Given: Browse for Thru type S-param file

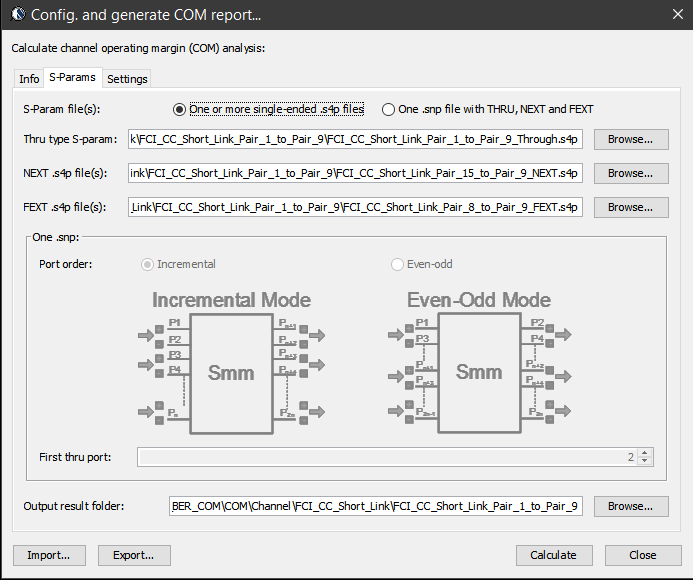Looking at the screenshot, I should (630, 139).
